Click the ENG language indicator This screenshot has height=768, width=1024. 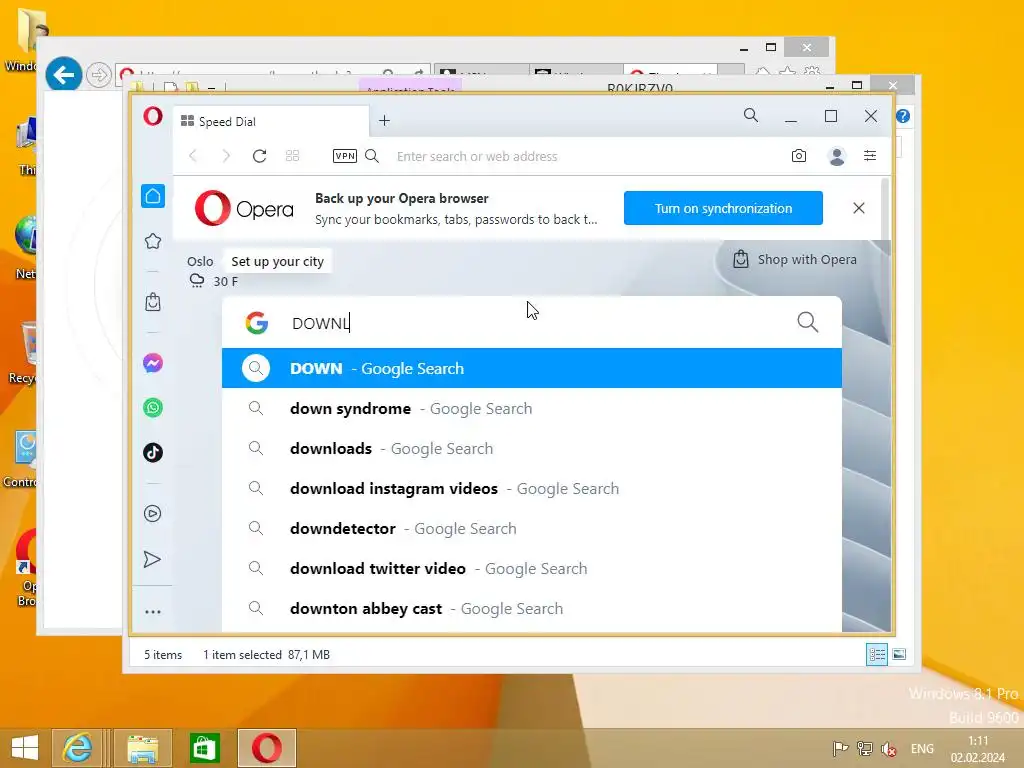click(x=922, y=749)
